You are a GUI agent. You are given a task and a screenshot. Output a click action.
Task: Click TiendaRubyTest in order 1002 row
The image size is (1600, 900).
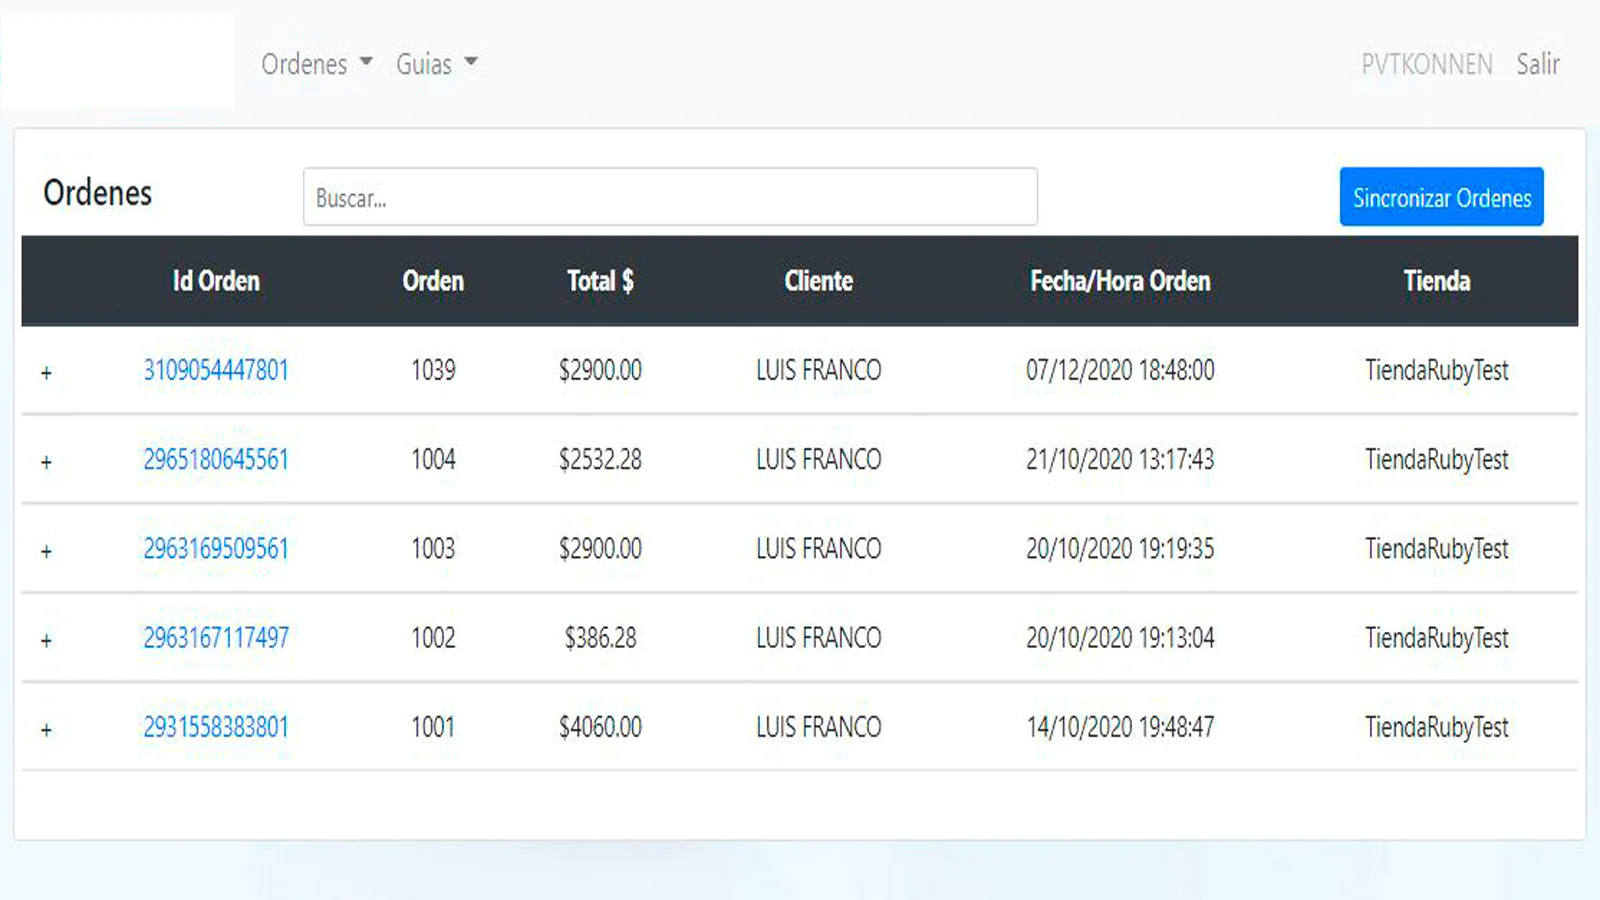point(1437,638)
